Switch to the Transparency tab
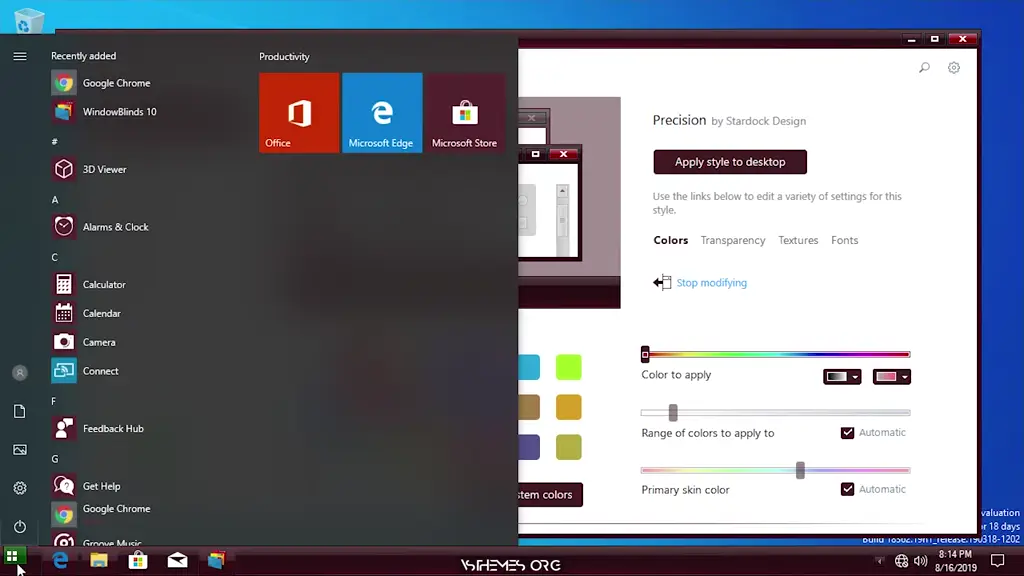This screenshot has width=1024, height=576. [733, 240]
